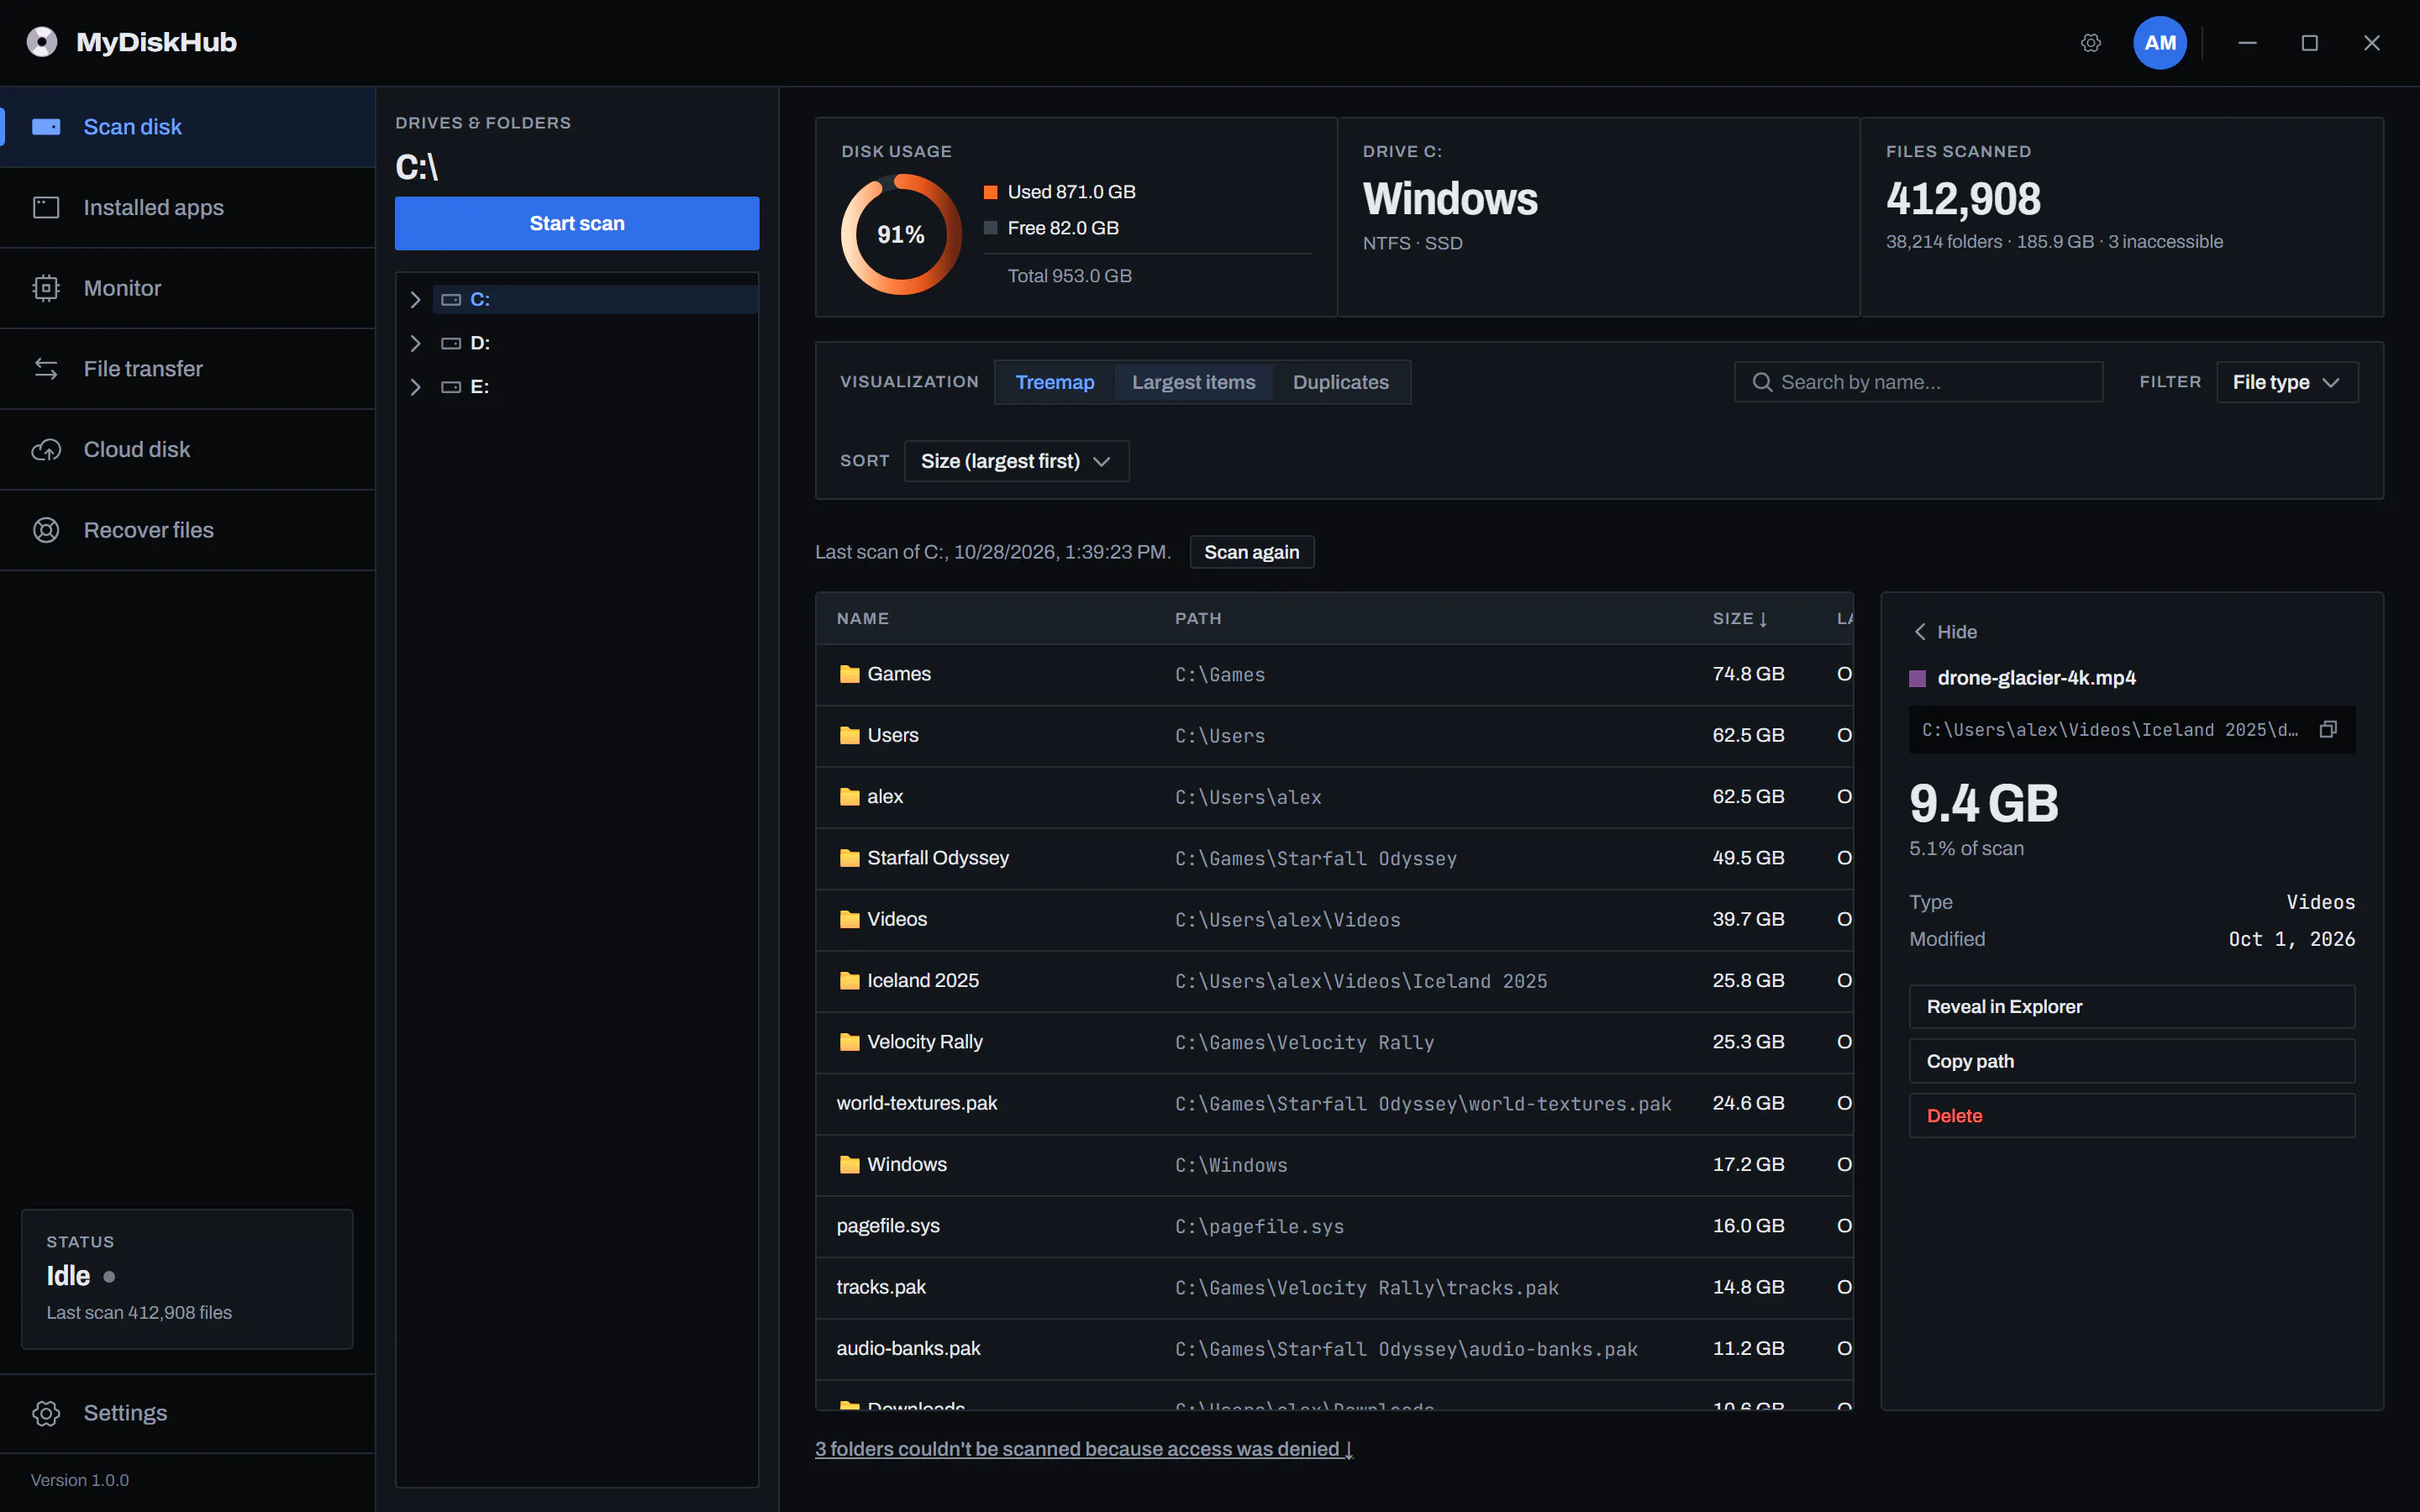
Task: Click Scan again button
Action: (x=1251, y=552)
